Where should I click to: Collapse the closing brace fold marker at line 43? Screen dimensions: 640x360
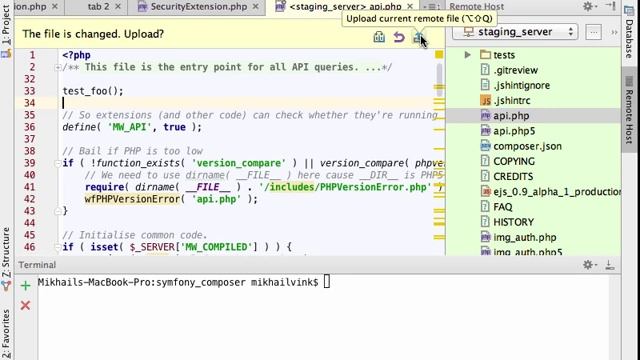[x=58, y=211]
